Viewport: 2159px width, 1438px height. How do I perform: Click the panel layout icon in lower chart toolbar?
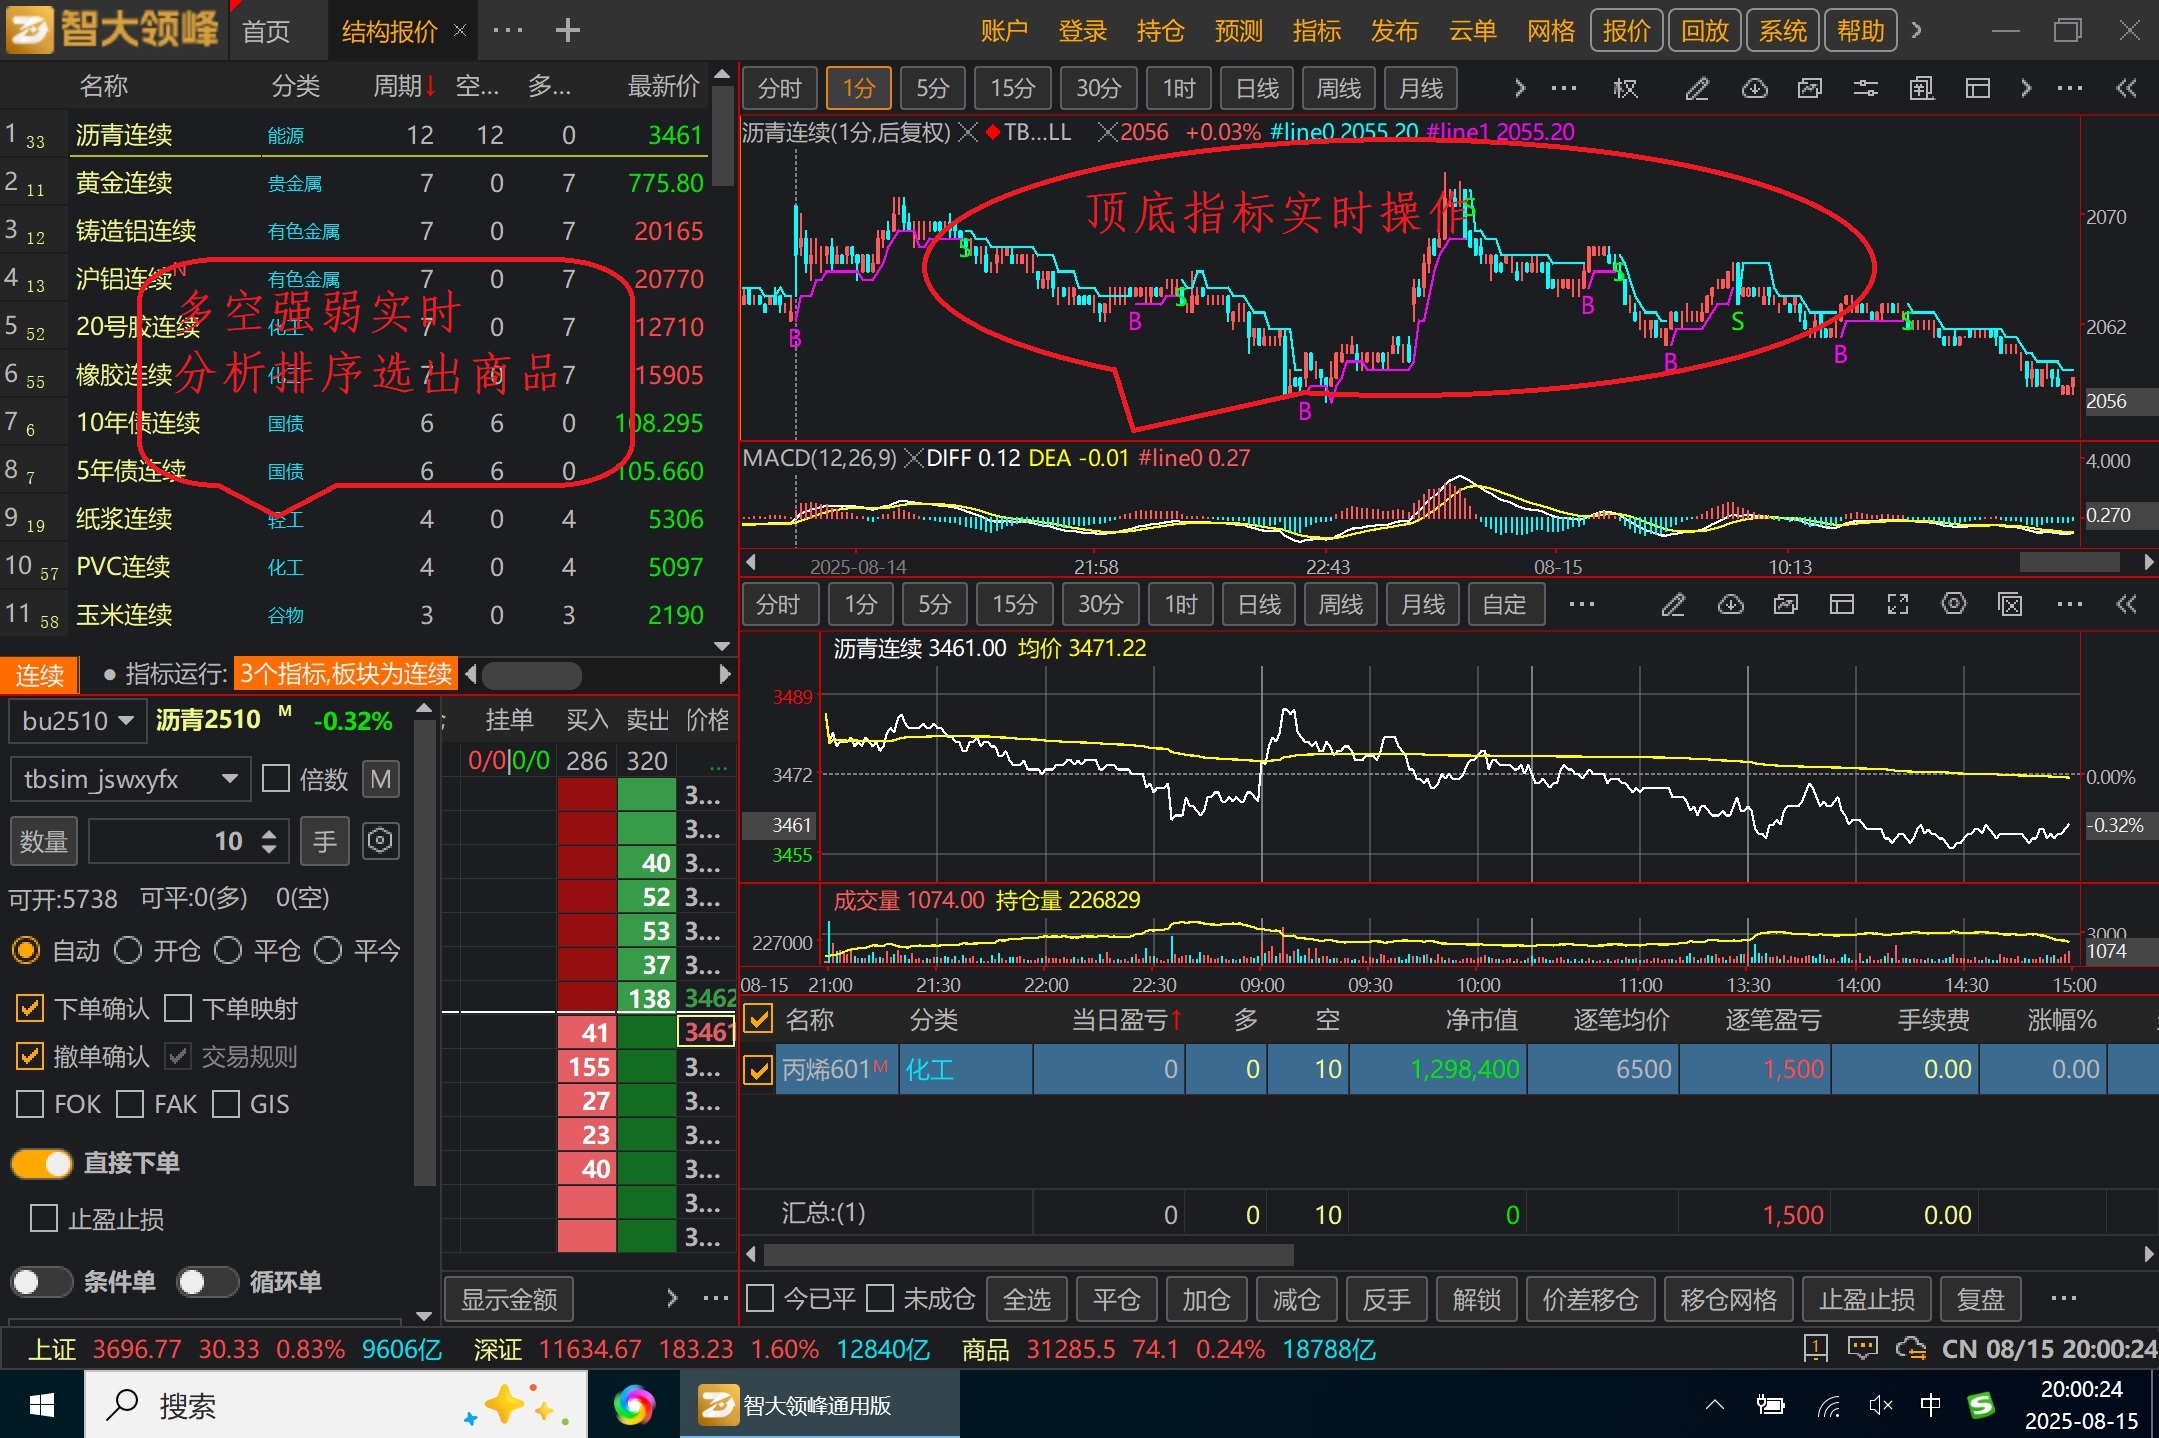[1842, 605]
